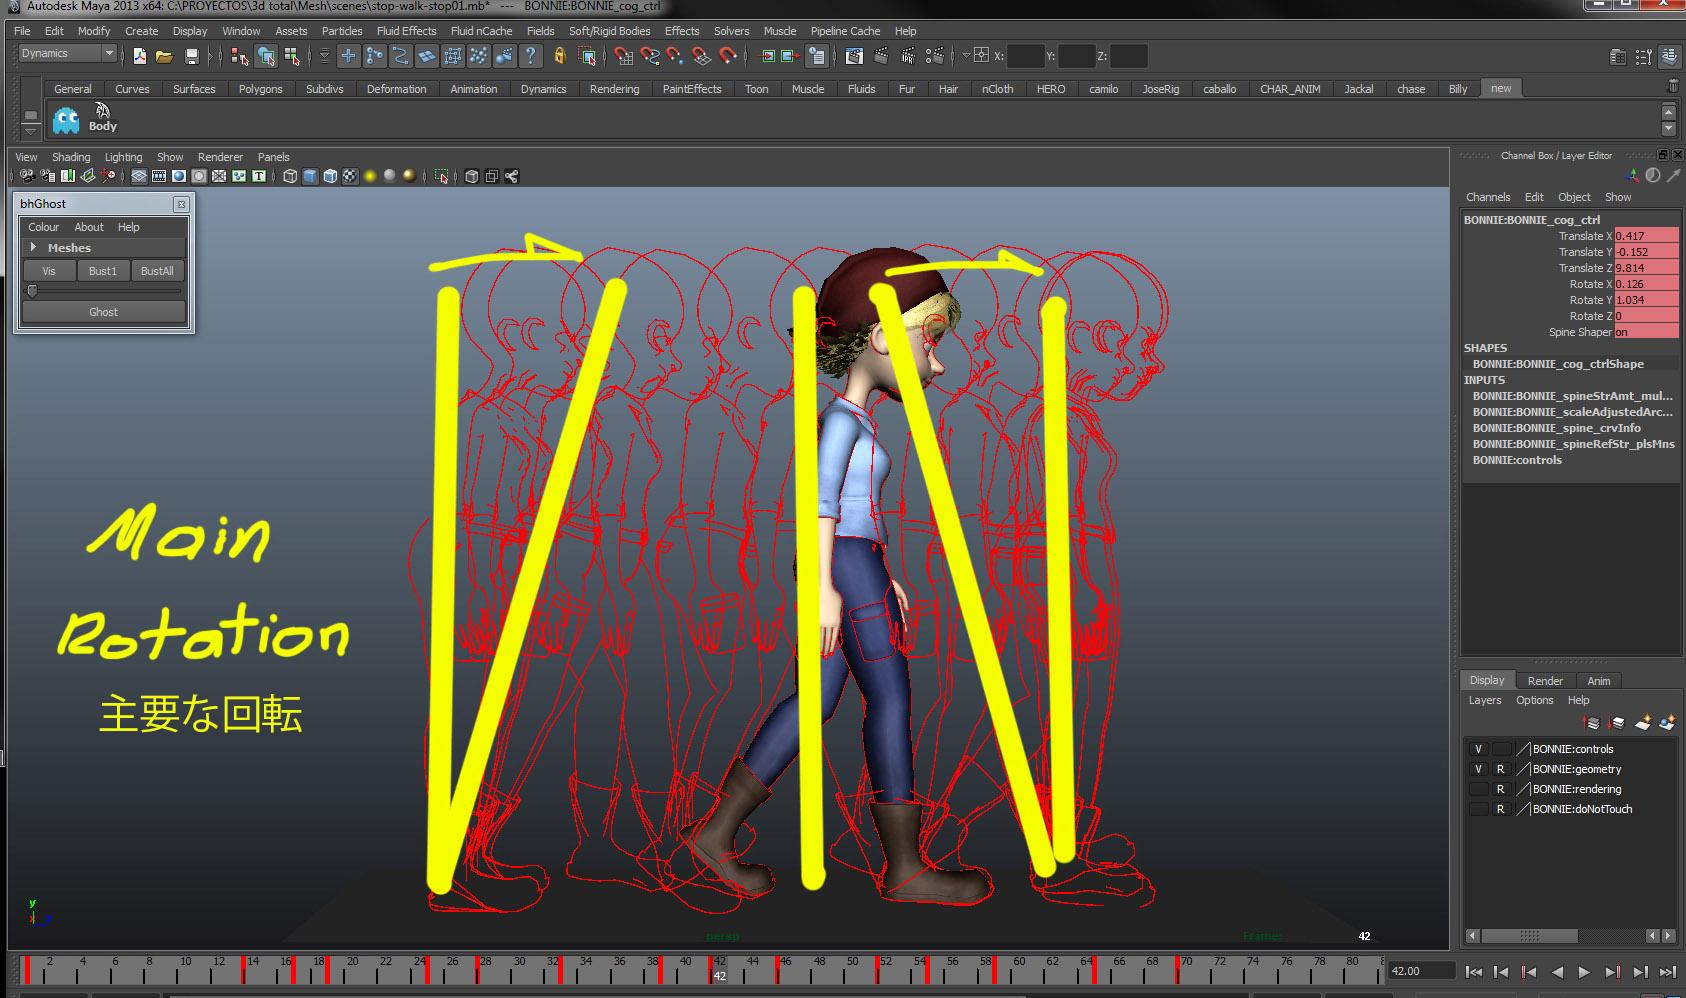Click the New Scene icon

140,56
